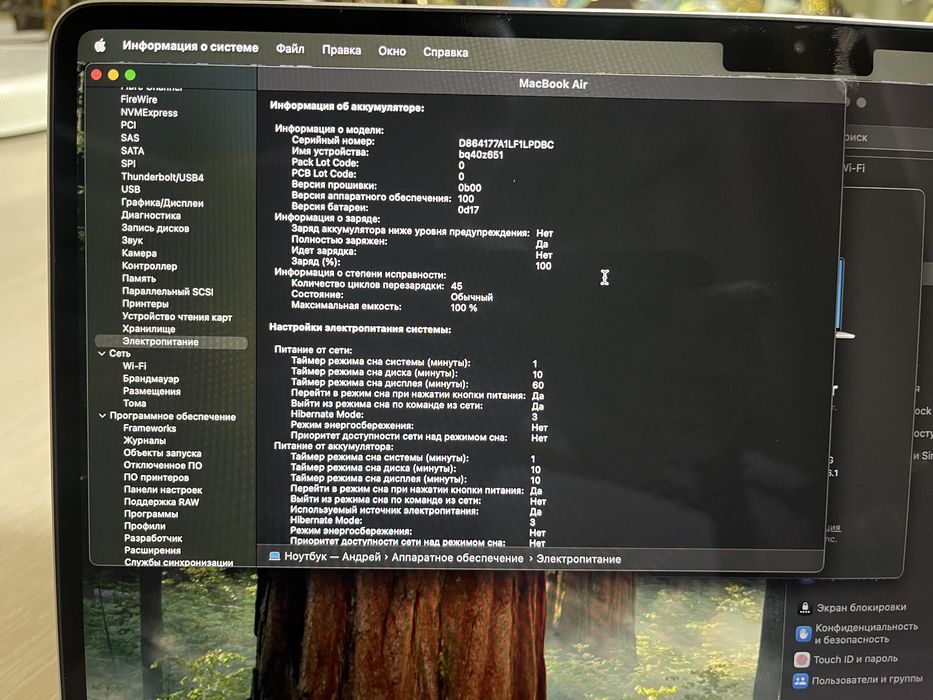This screenshot has height=700, width=933.
Task: Open Расширения in the sidebar
Action: tap(152, 550)
